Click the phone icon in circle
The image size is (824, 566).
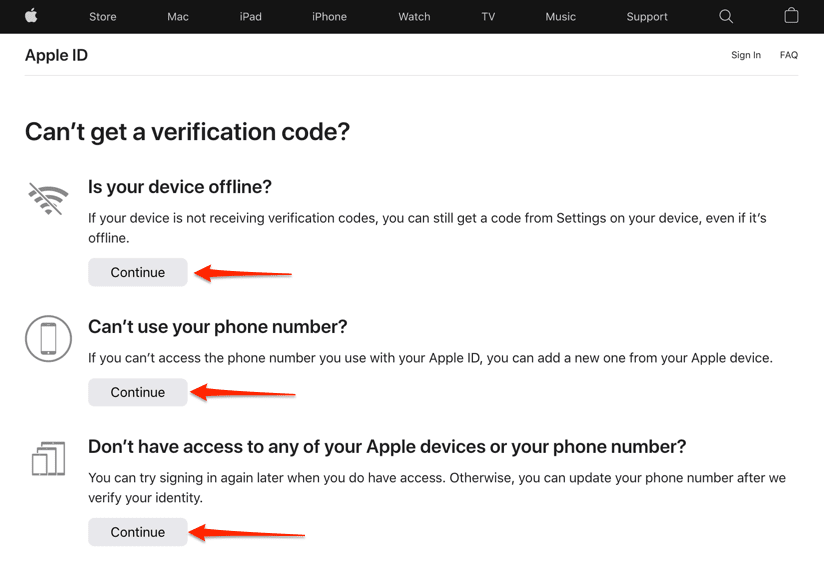pyautogui.click(x=48, y=339)
